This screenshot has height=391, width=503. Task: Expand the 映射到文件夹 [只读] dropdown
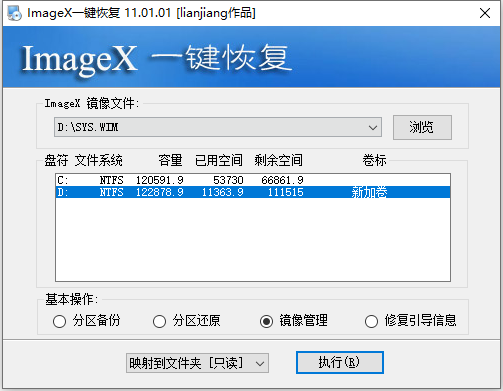pyautogui.click(x=197, y=363)
